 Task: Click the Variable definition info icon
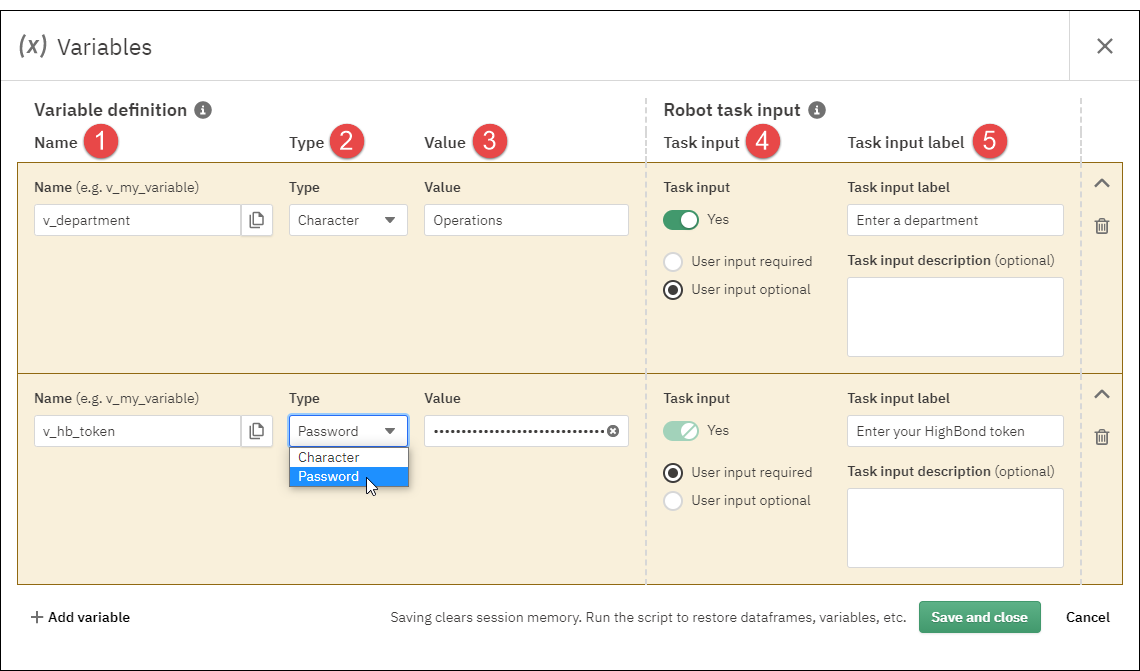pos(203,110)
